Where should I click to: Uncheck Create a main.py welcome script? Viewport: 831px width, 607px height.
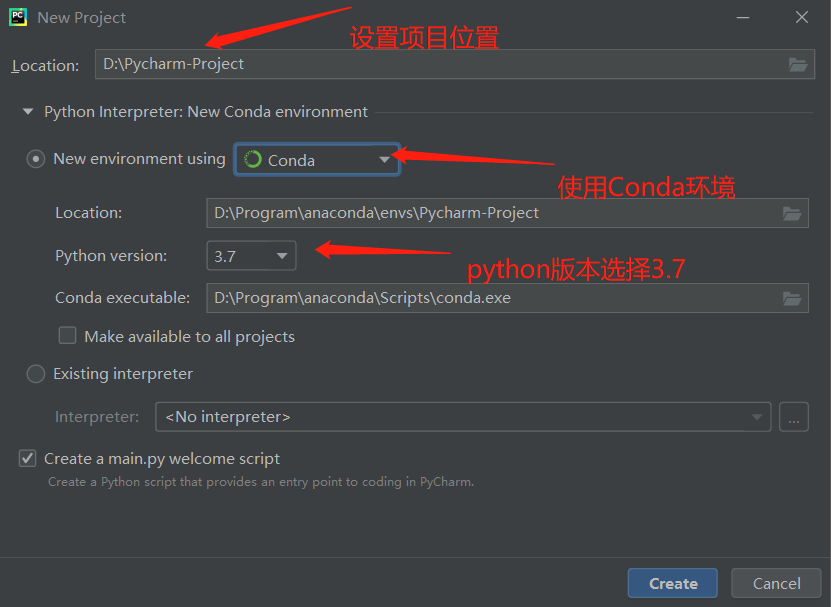coord(28,458)
